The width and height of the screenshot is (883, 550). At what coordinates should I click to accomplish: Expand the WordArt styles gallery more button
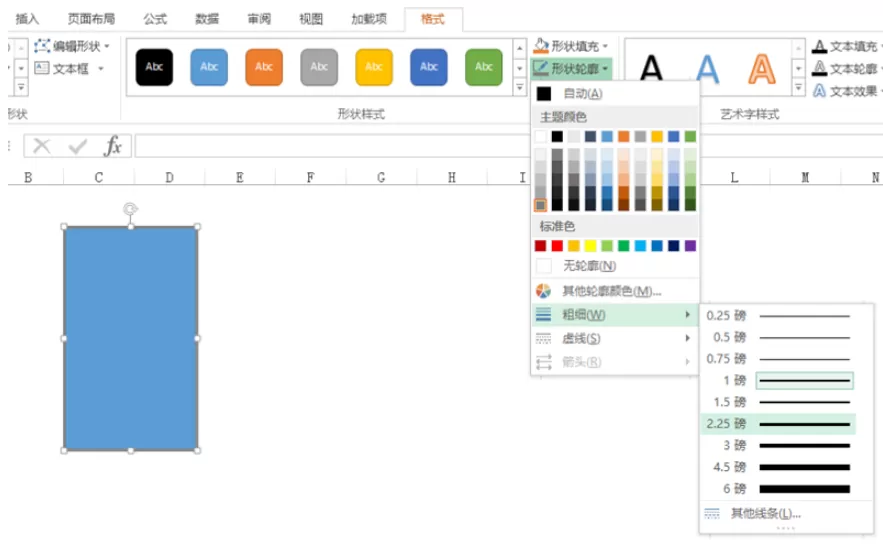tap(799, 87)
